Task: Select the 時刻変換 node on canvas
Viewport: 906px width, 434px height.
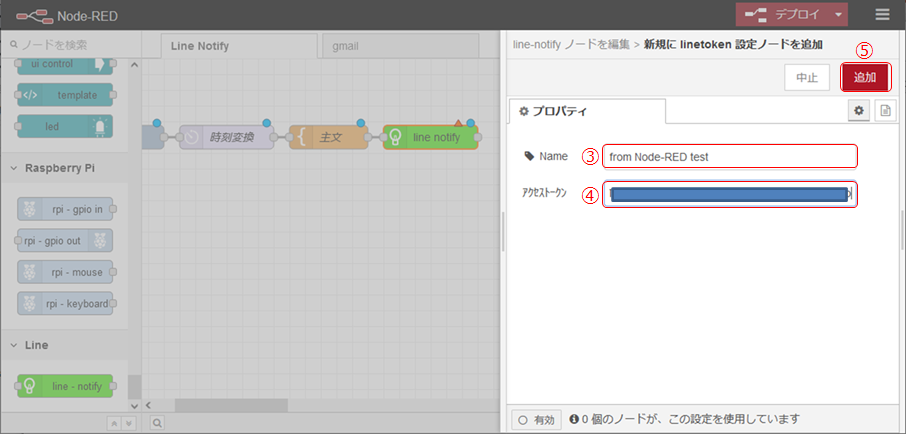Action: (x=225, y=137)
